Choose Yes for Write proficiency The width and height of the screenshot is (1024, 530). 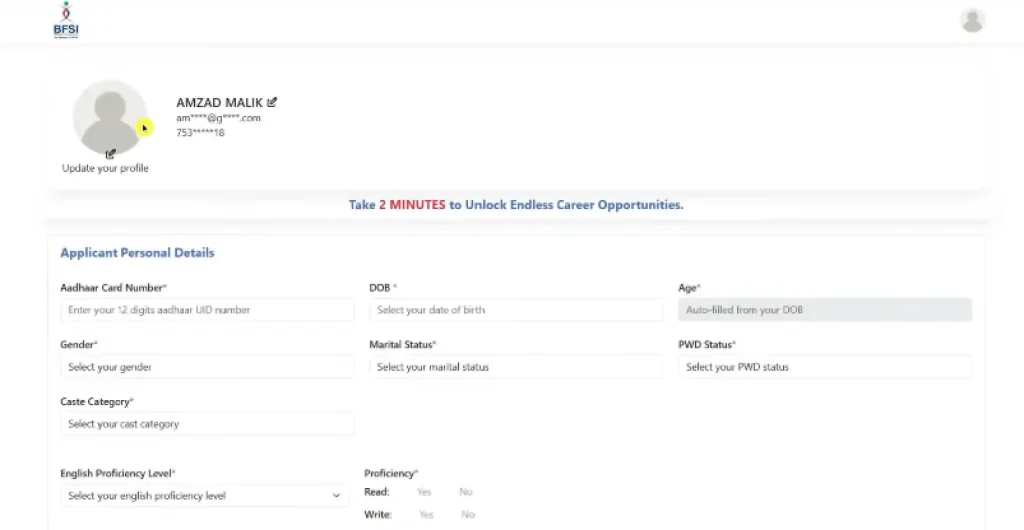coord(426,515)
